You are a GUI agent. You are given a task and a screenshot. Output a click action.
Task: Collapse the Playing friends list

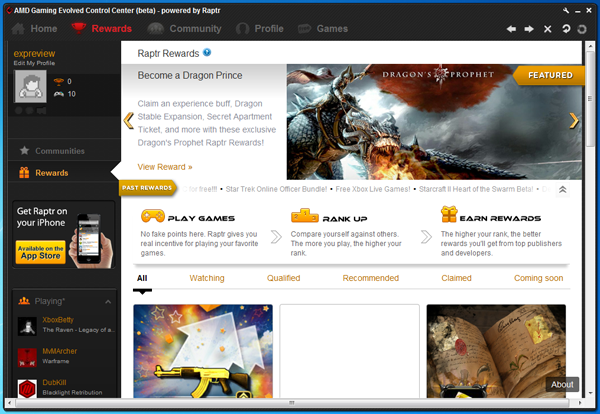click(x=108, y=301)
